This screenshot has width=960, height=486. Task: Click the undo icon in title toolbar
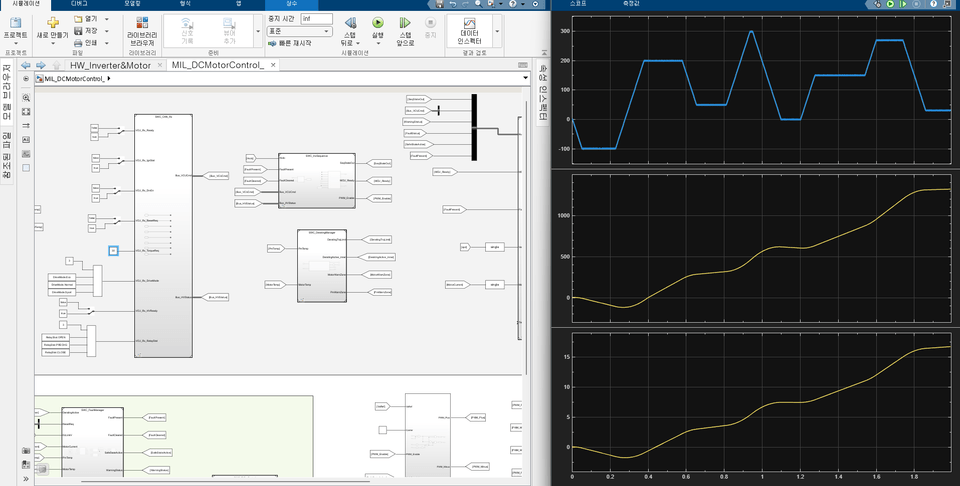click(452, 4)
